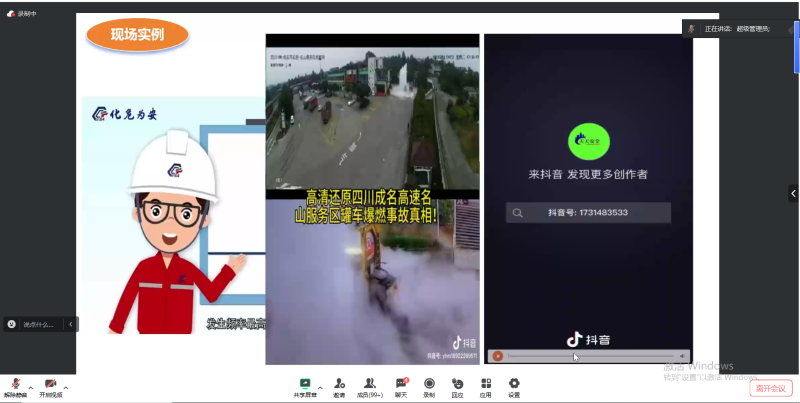Click the 抖音号: 1731483533 search field
This screenshot has height=403, width=800.
[588, 213]
